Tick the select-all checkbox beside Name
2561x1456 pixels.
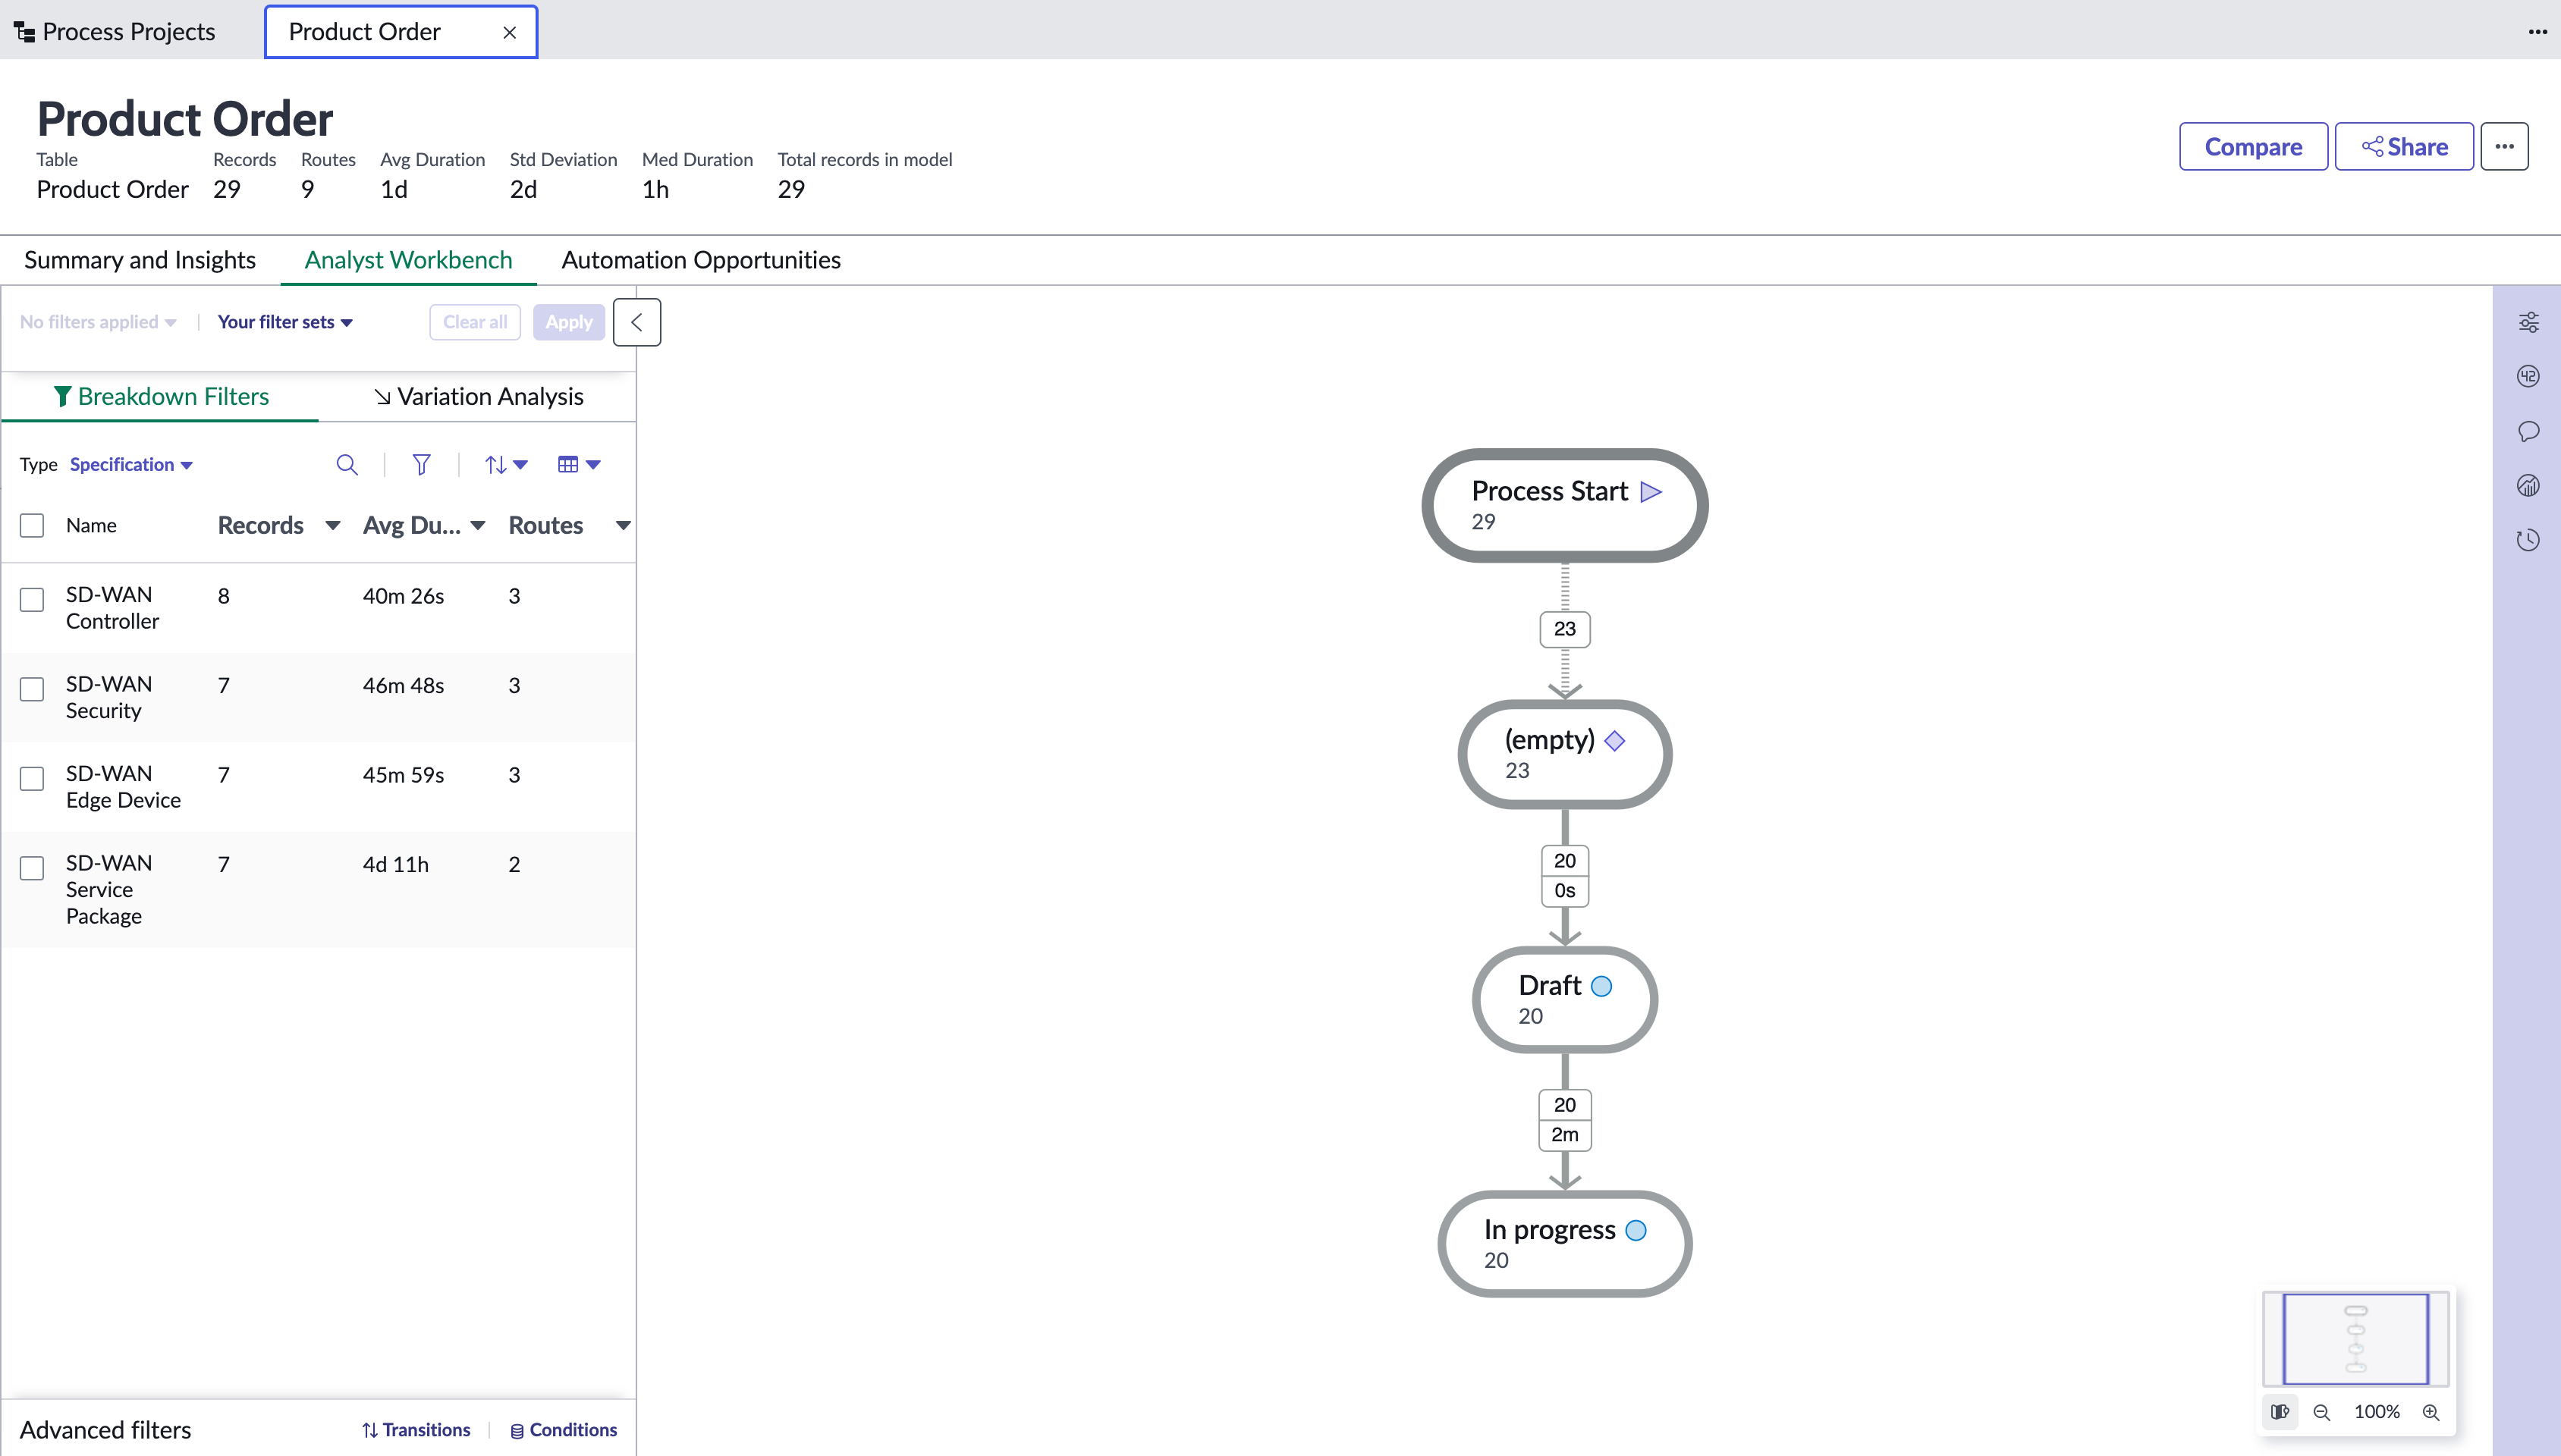tap(32, 525)
